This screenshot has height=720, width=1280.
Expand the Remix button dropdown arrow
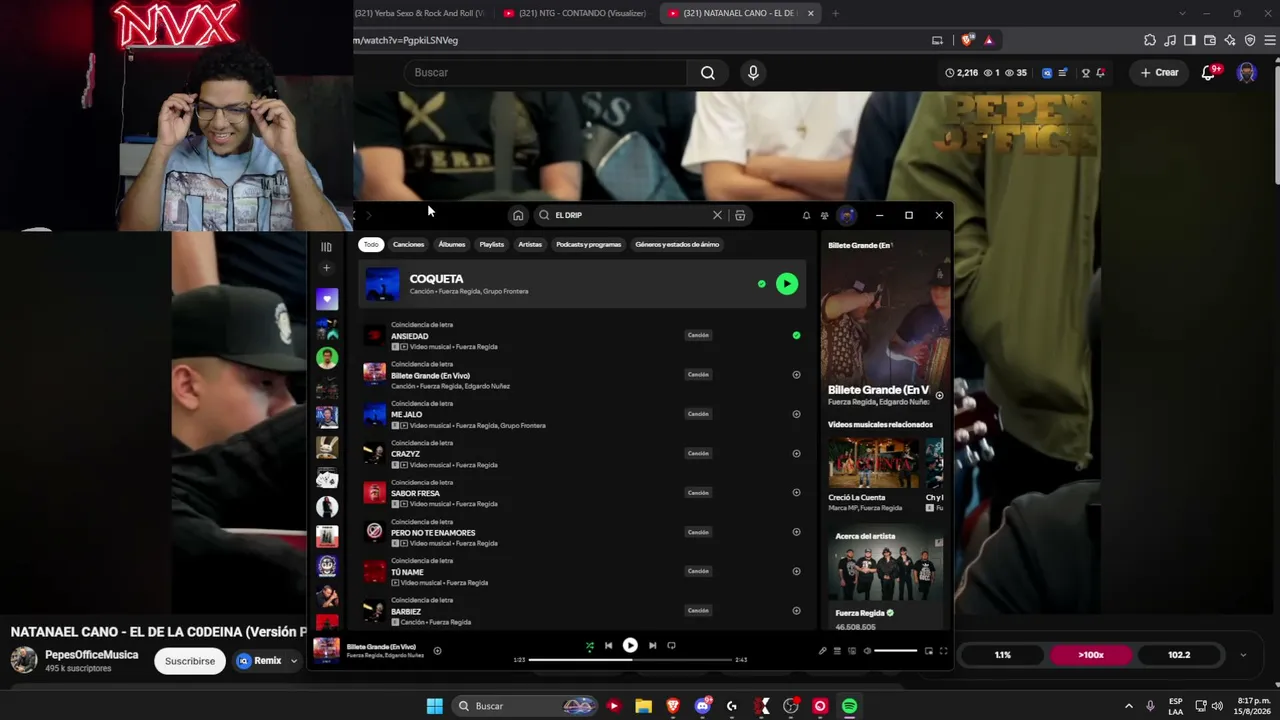tap(294, 661)
